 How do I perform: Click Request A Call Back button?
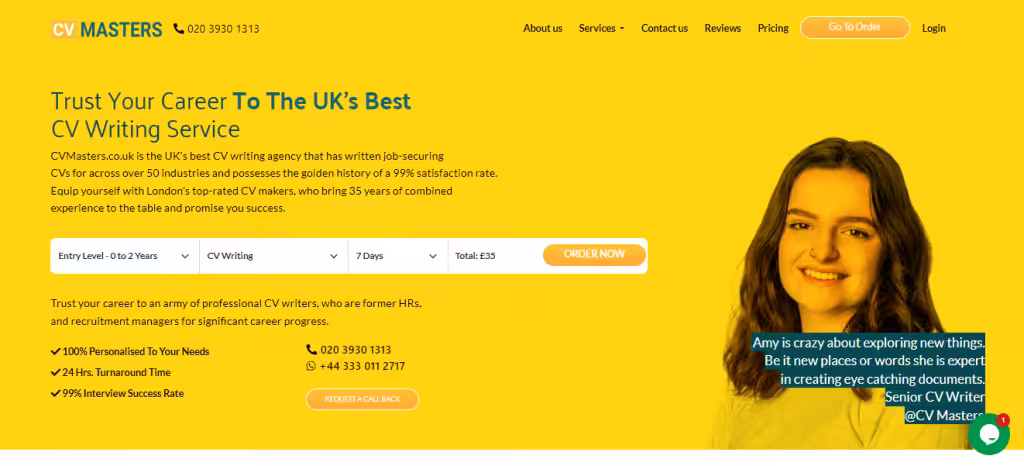[362, 399]
